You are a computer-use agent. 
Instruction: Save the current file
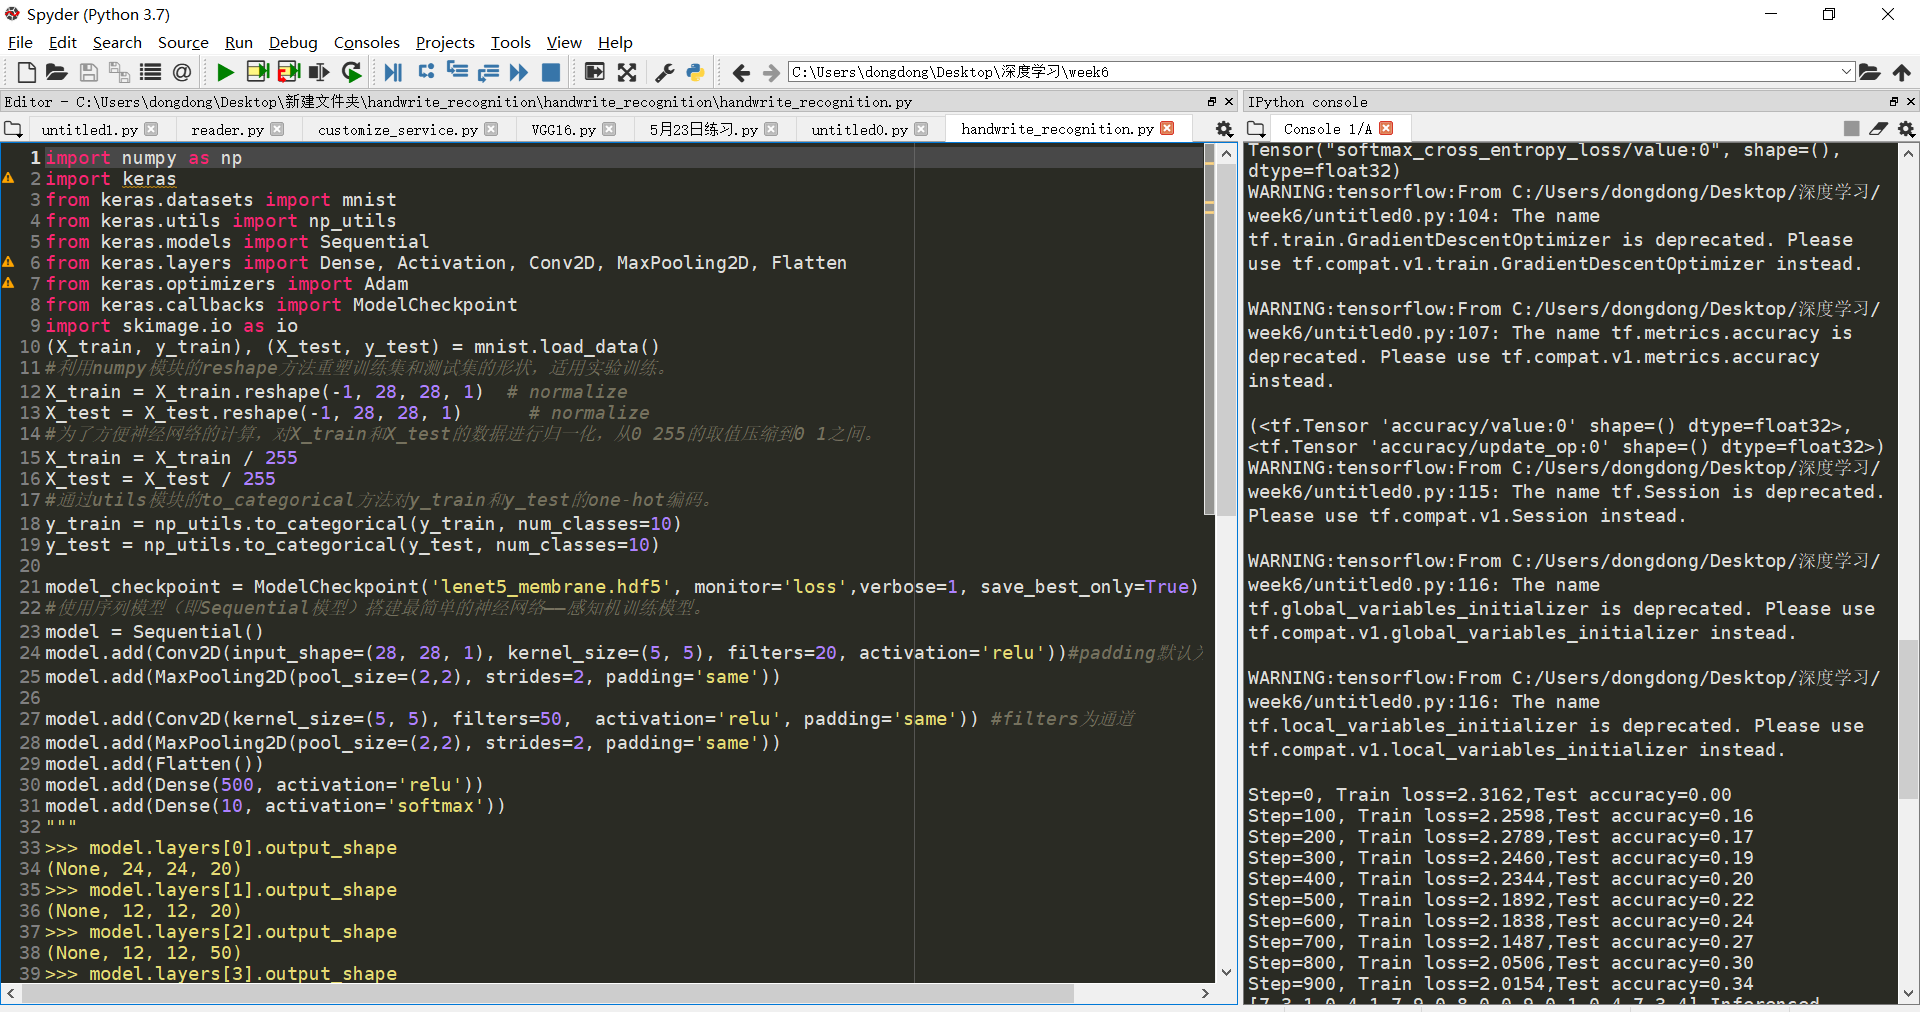(89, 72)
